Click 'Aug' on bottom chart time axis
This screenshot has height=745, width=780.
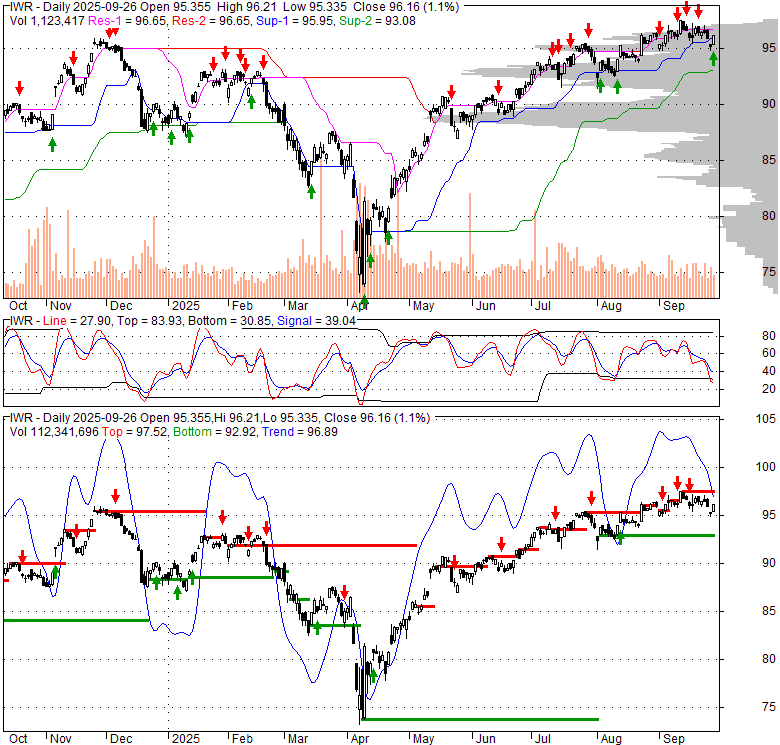click(611, 738)
